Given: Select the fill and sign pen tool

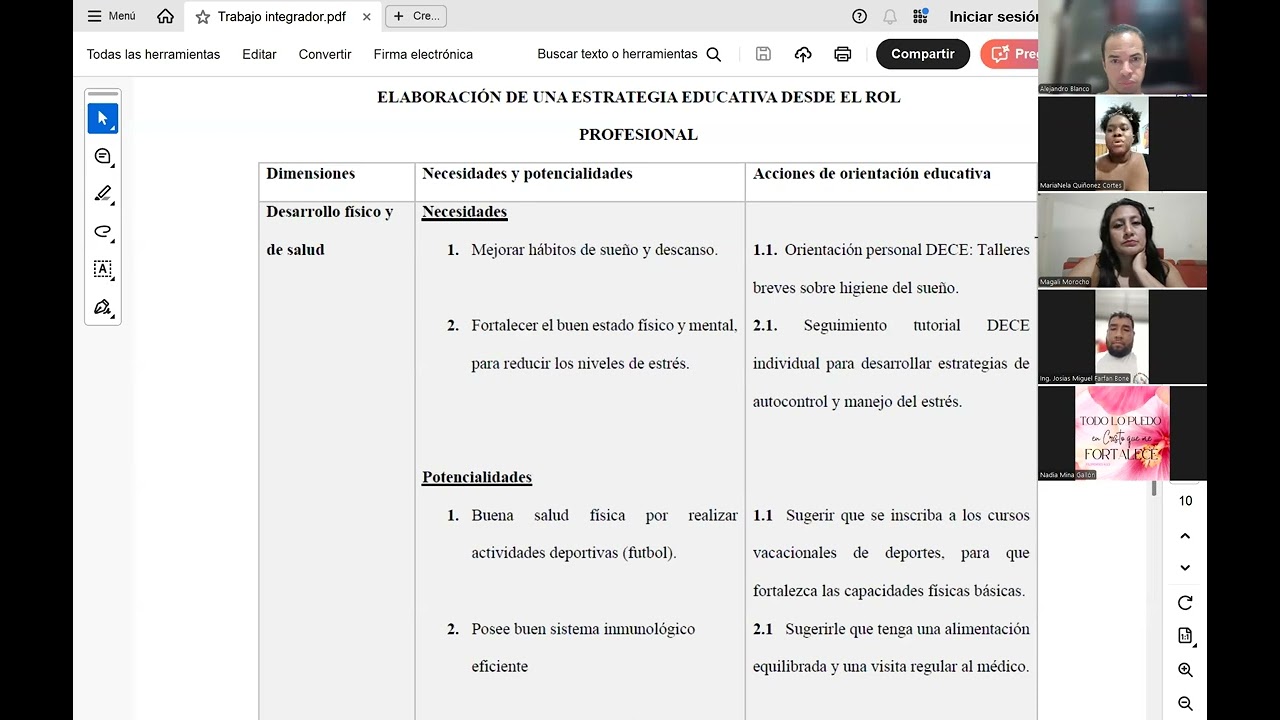Looking at the screenshot, I should point(102,307).
